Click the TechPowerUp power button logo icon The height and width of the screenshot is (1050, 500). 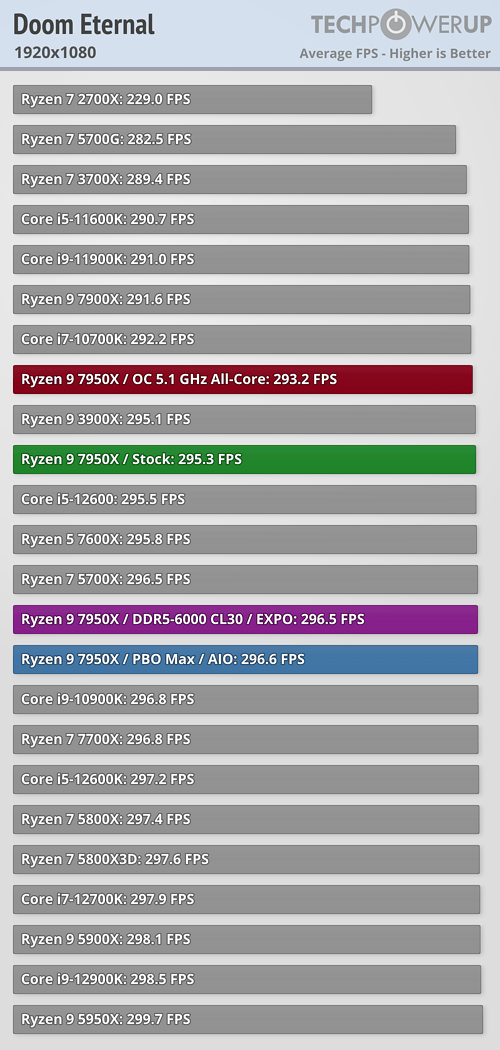(x=397, y=25)
